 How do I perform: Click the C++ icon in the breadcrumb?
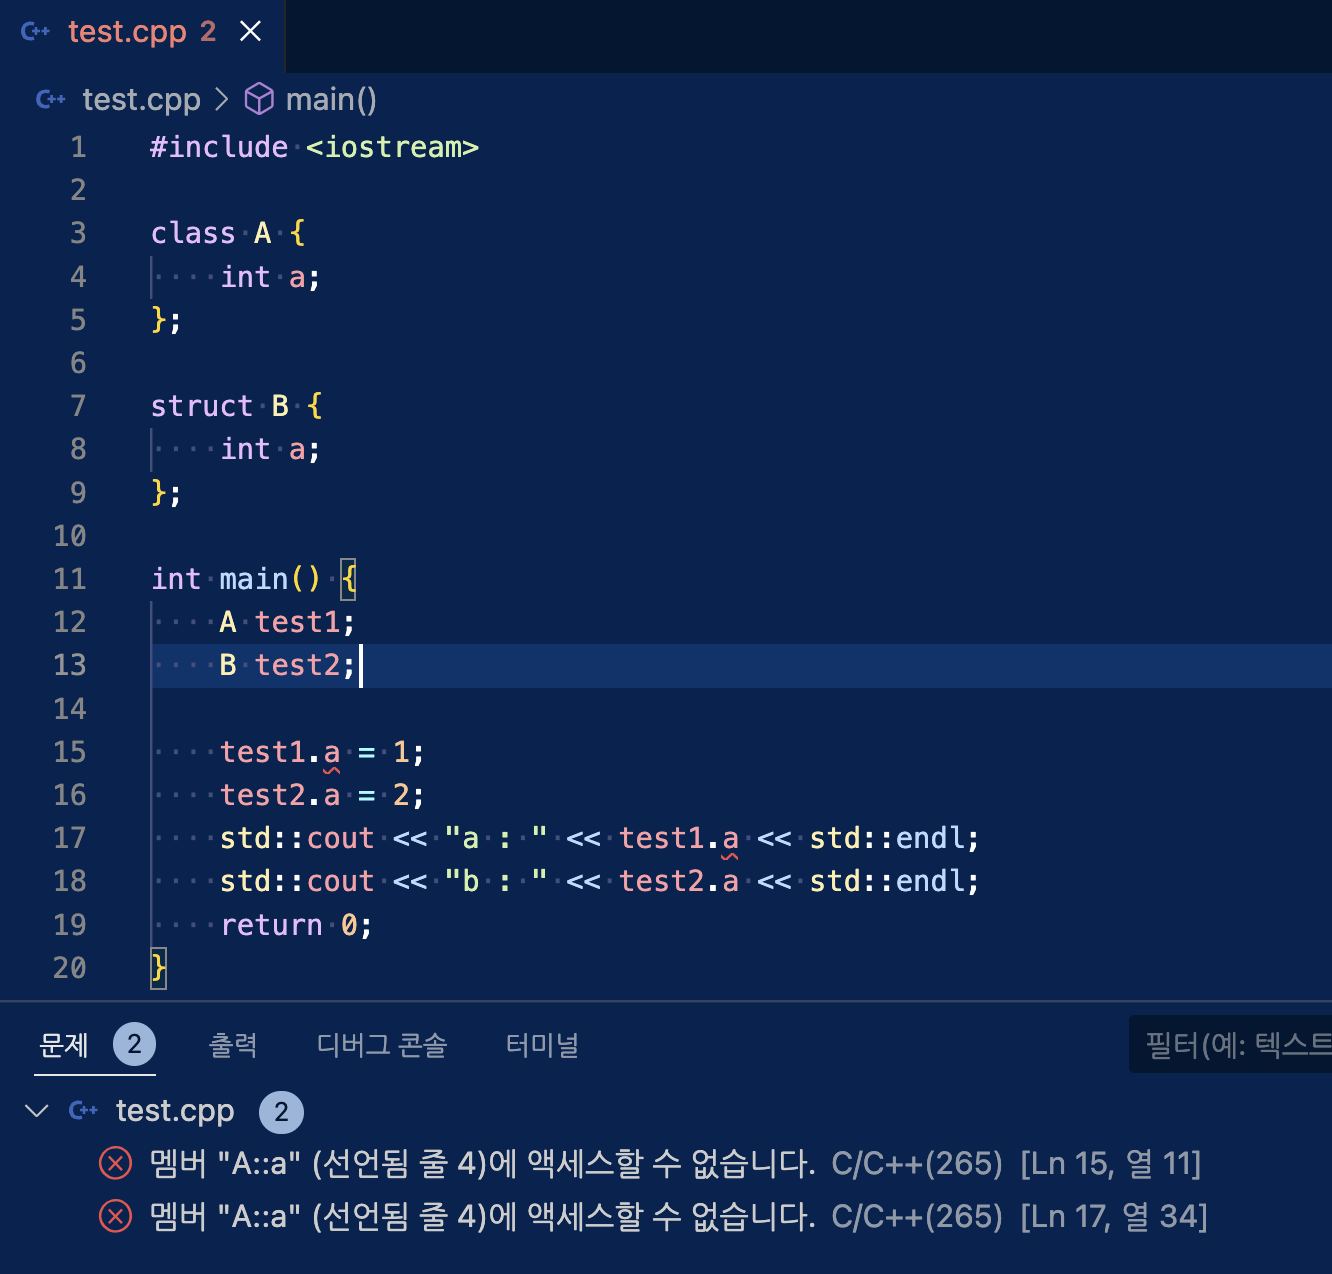tap(51, 100)
